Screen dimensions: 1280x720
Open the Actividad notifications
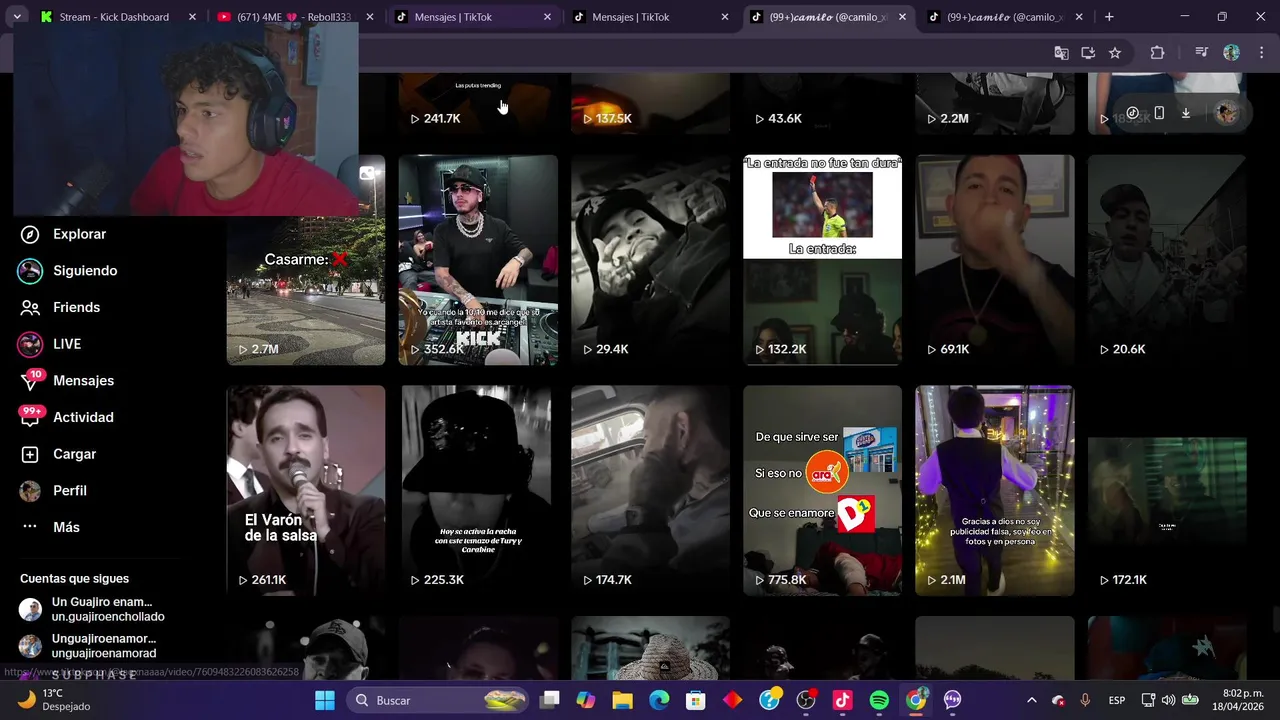pyautogui.click(x=68, y=417)
